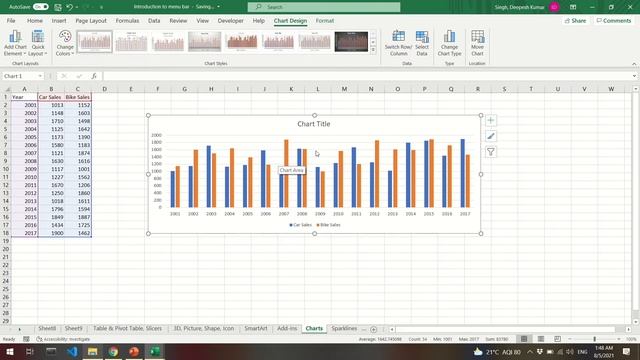Open the Select Data dialog
This screenshot has height=360, width=640.
[422, 43]
